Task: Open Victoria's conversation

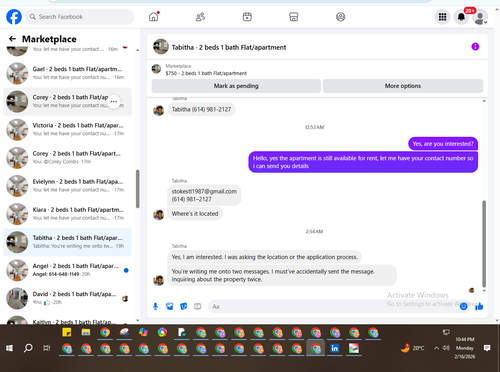Action: [67, 130]
